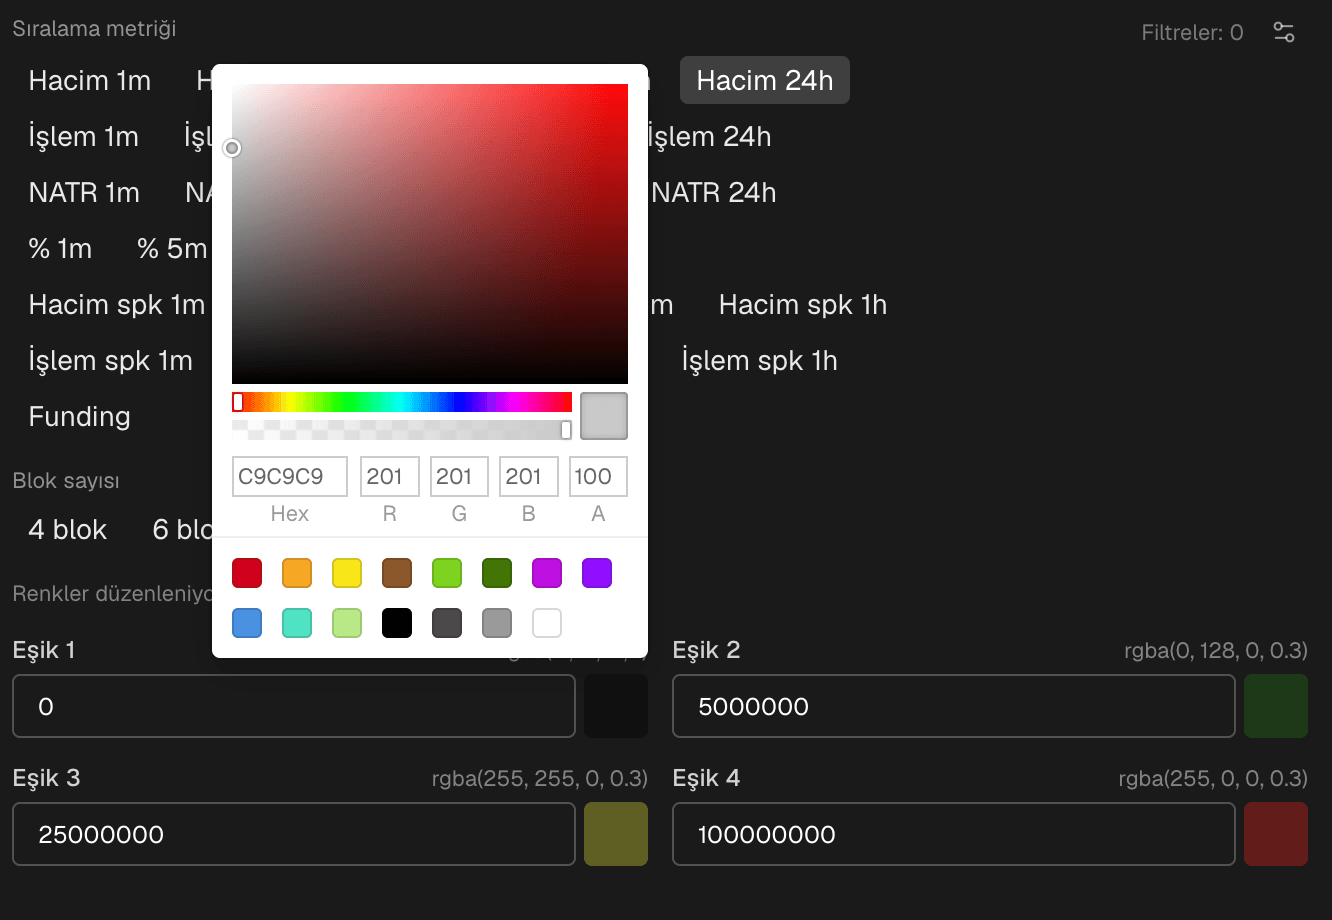Click the alpha transparency slider
Image resolution: width=1332 pixels, height=920 pixels.
[402, 430]
